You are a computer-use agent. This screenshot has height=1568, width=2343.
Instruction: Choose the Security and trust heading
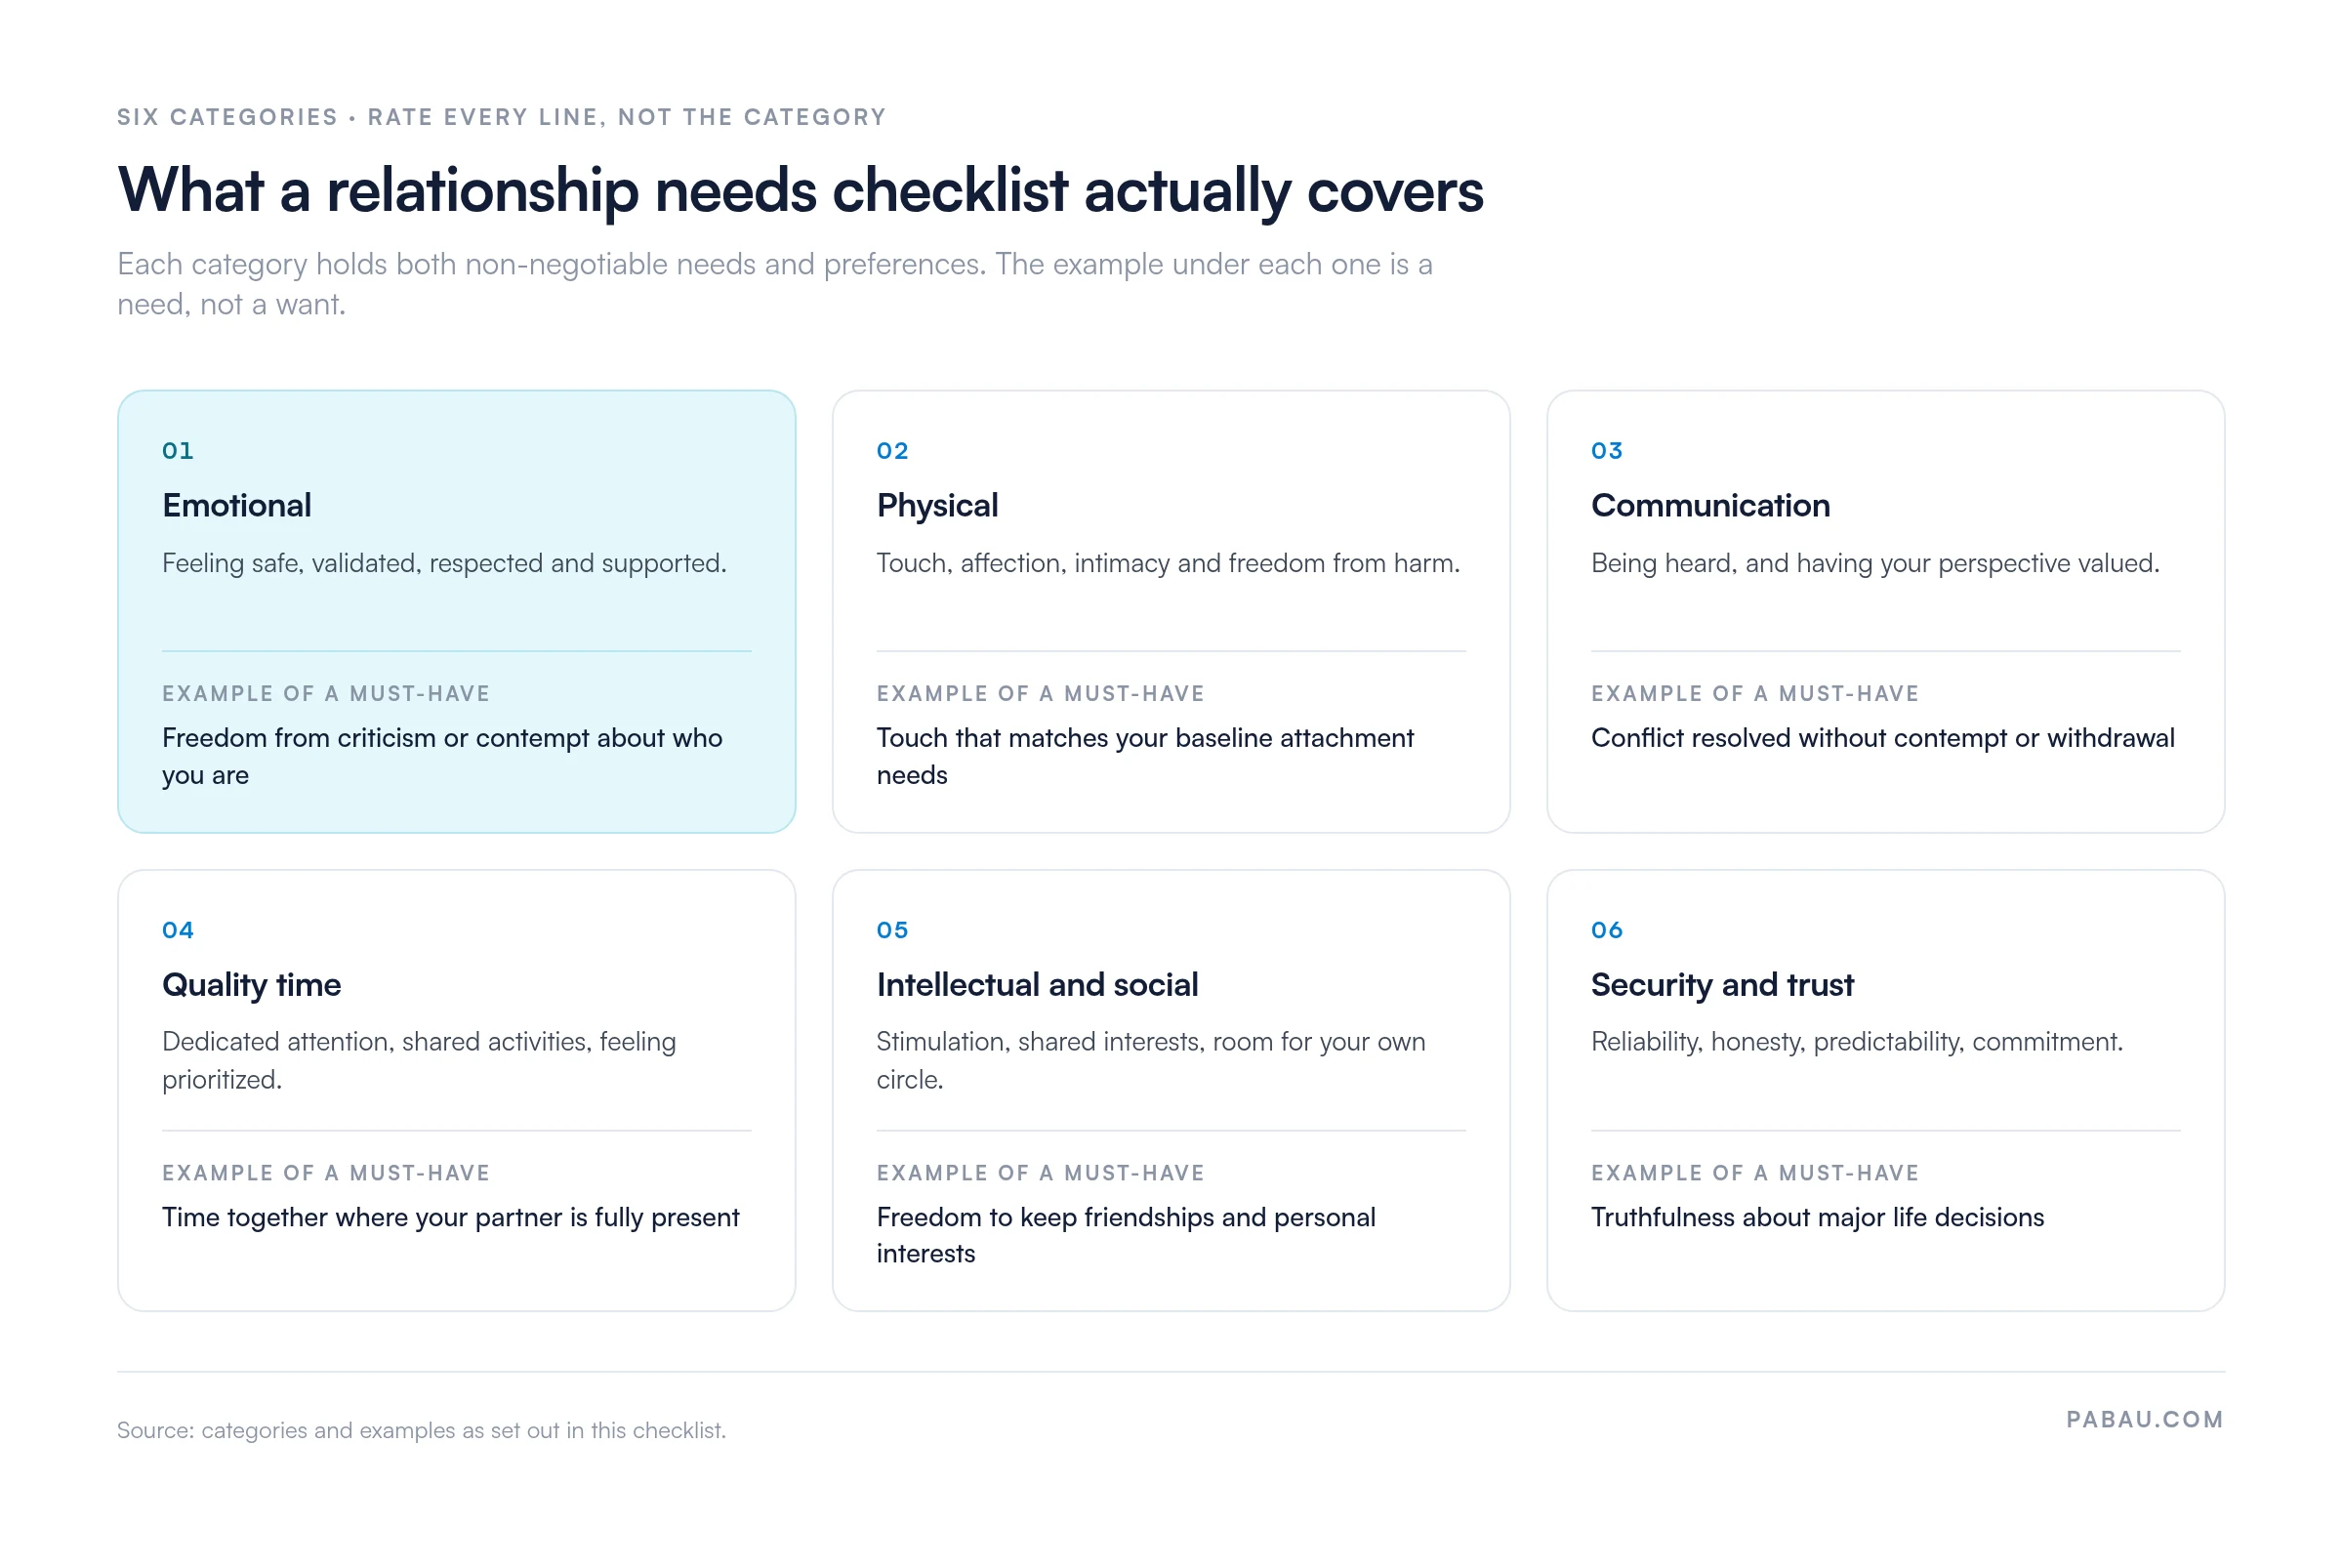pyautogui.click(x=1722, y=984)
